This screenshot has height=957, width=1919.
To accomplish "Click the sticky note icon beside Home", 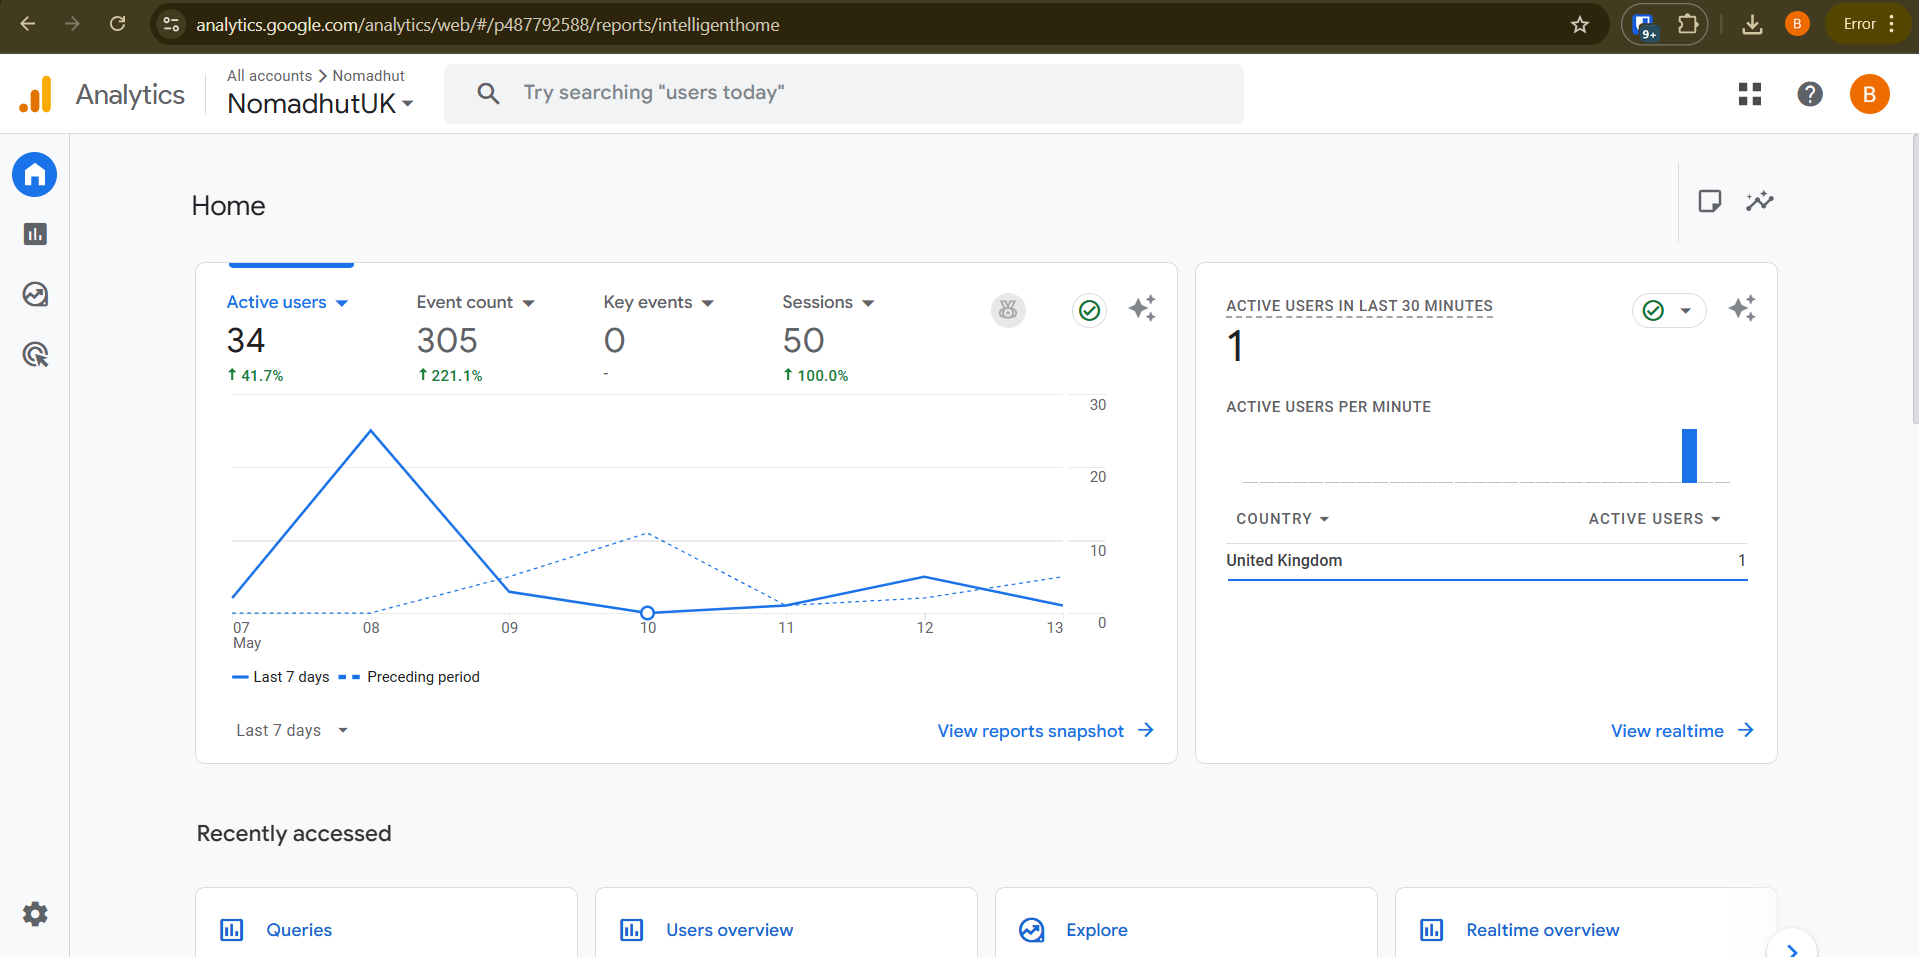I will pyautogui.click(x=1709, y=201).
